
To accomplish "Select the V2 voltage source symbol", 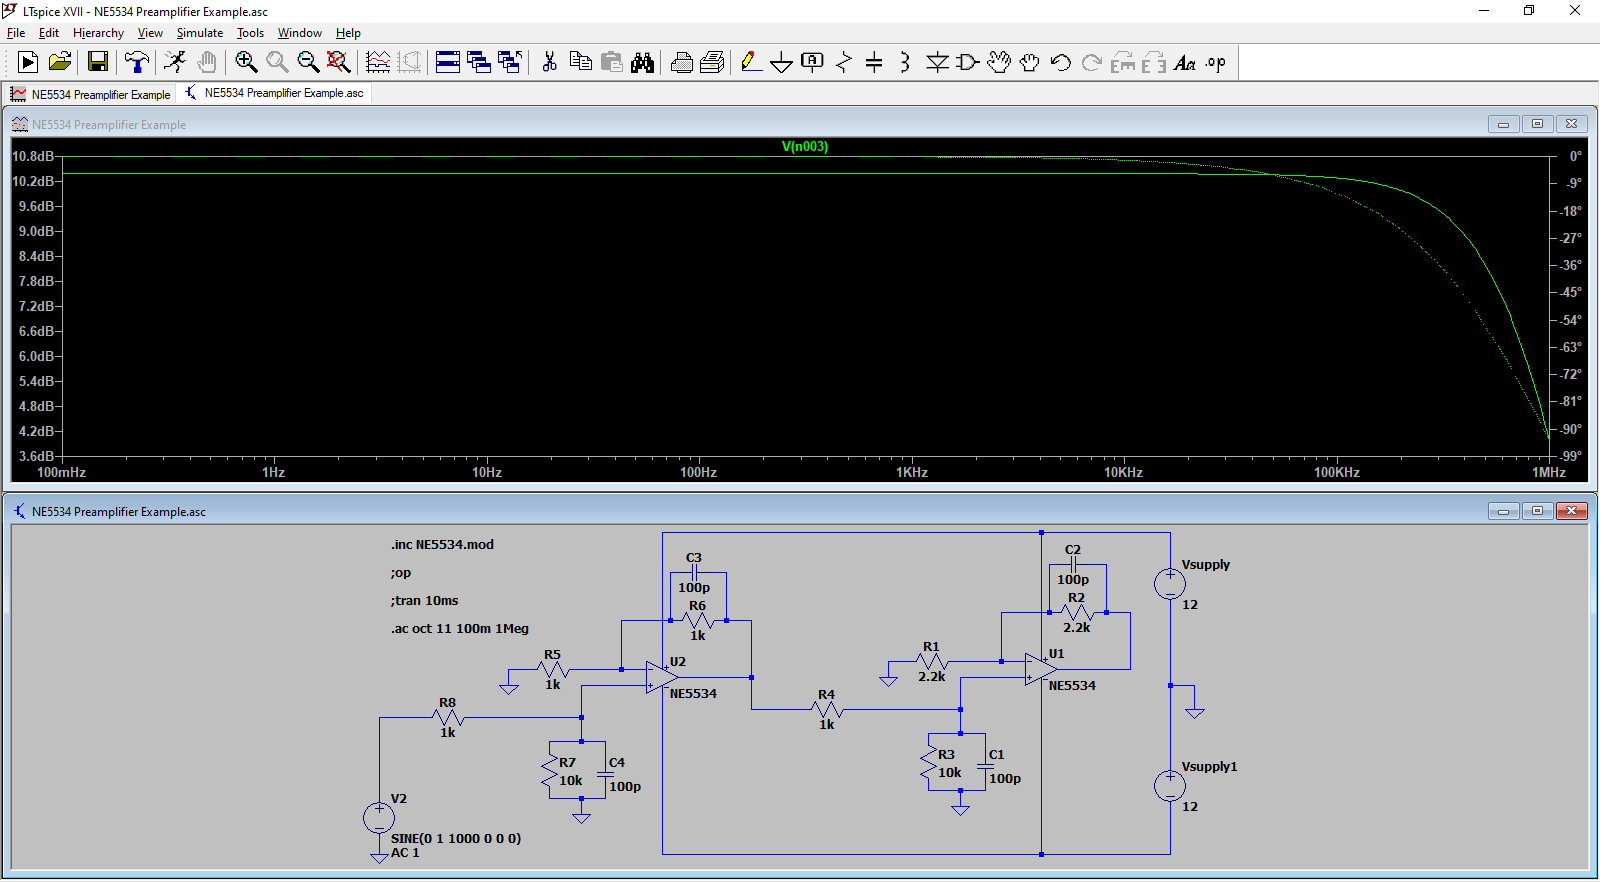I will point(379,818).
